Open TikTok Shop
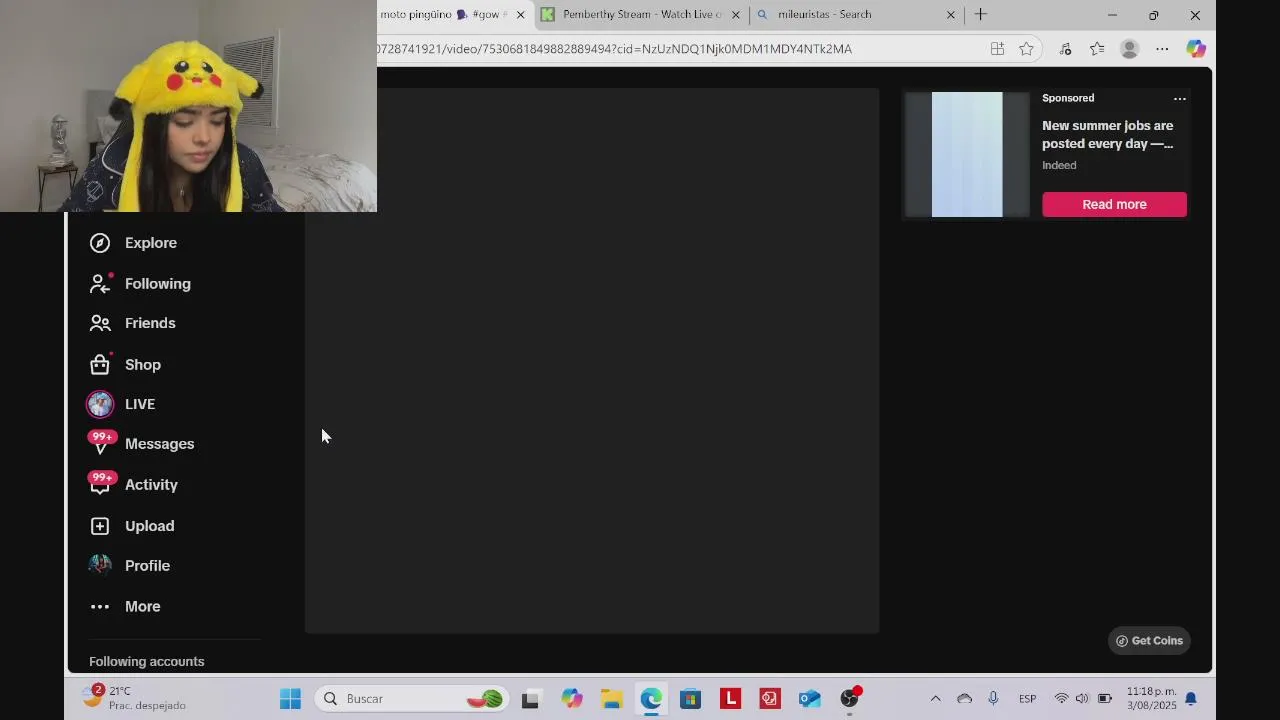The height and width of the screenshot is (720, 1280). 125,365
